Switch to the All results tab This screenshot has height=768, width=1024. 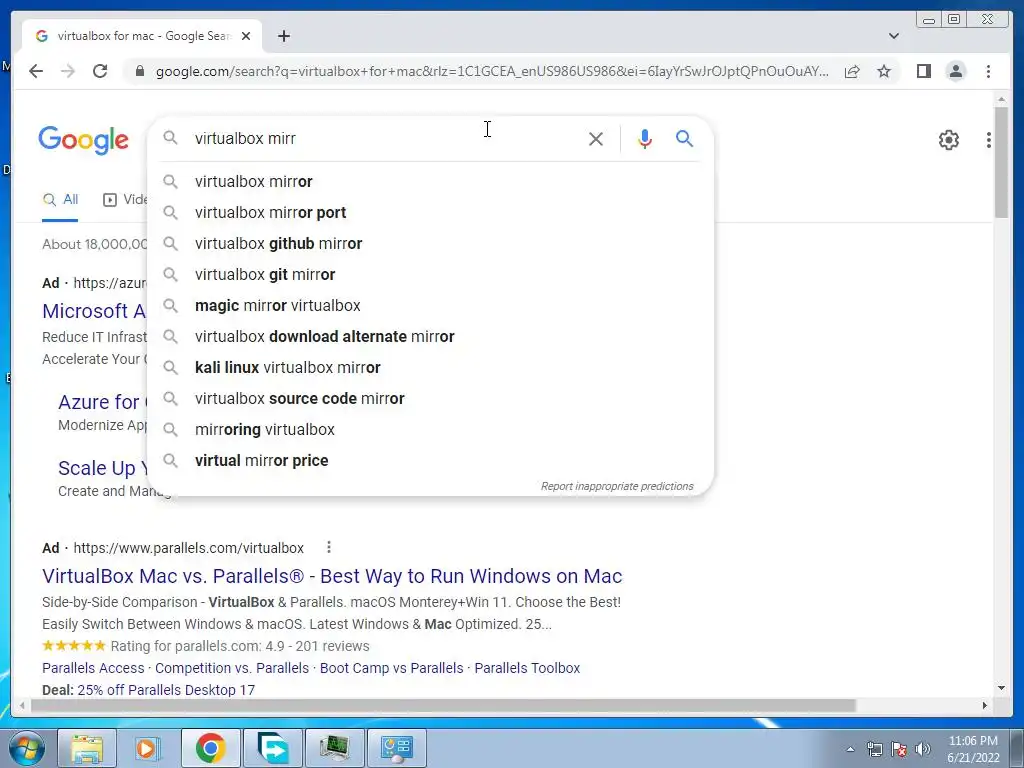point(60,200)
